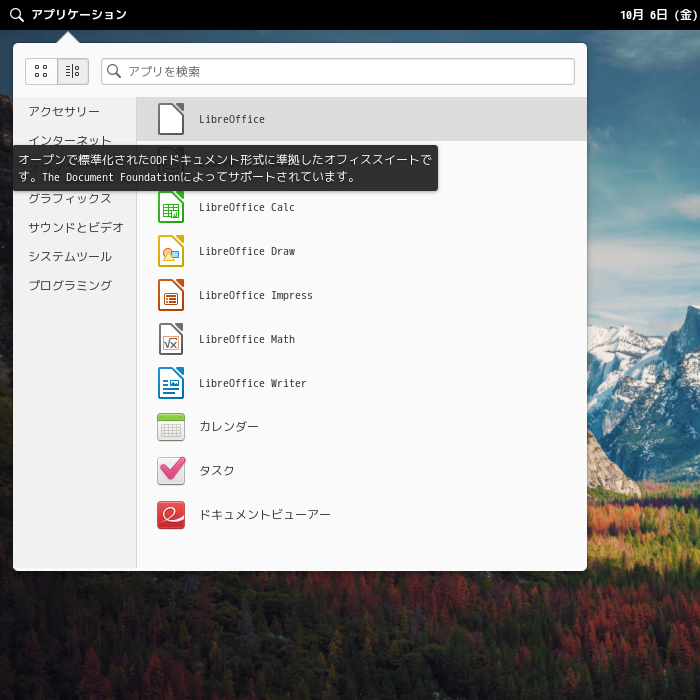Select the システムツール category

(x=70, y=256)
